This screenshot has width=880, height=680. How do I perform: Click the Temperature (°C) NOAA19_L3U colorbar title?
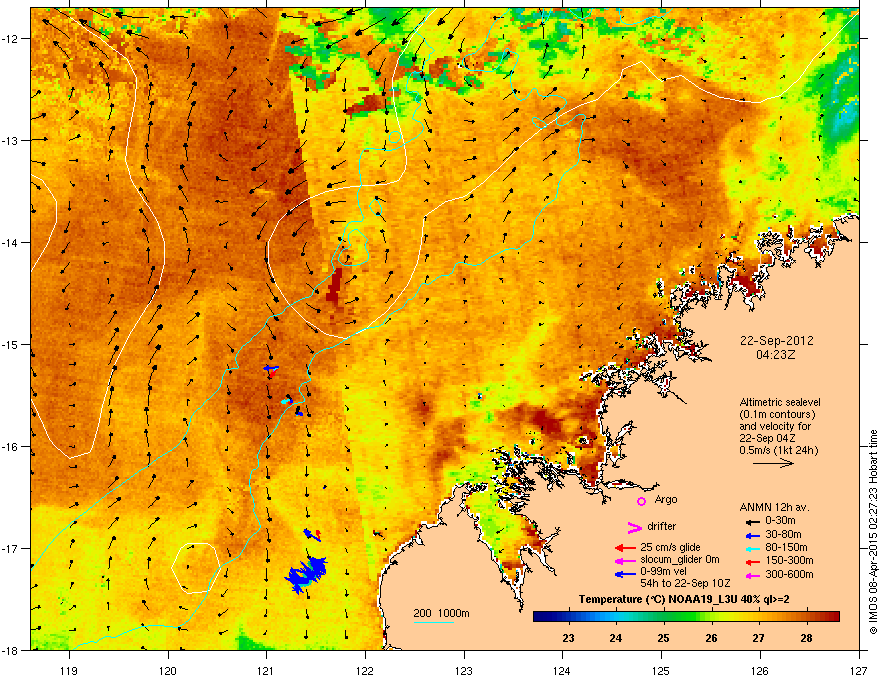pyautogui.click(x=684, y=599)
